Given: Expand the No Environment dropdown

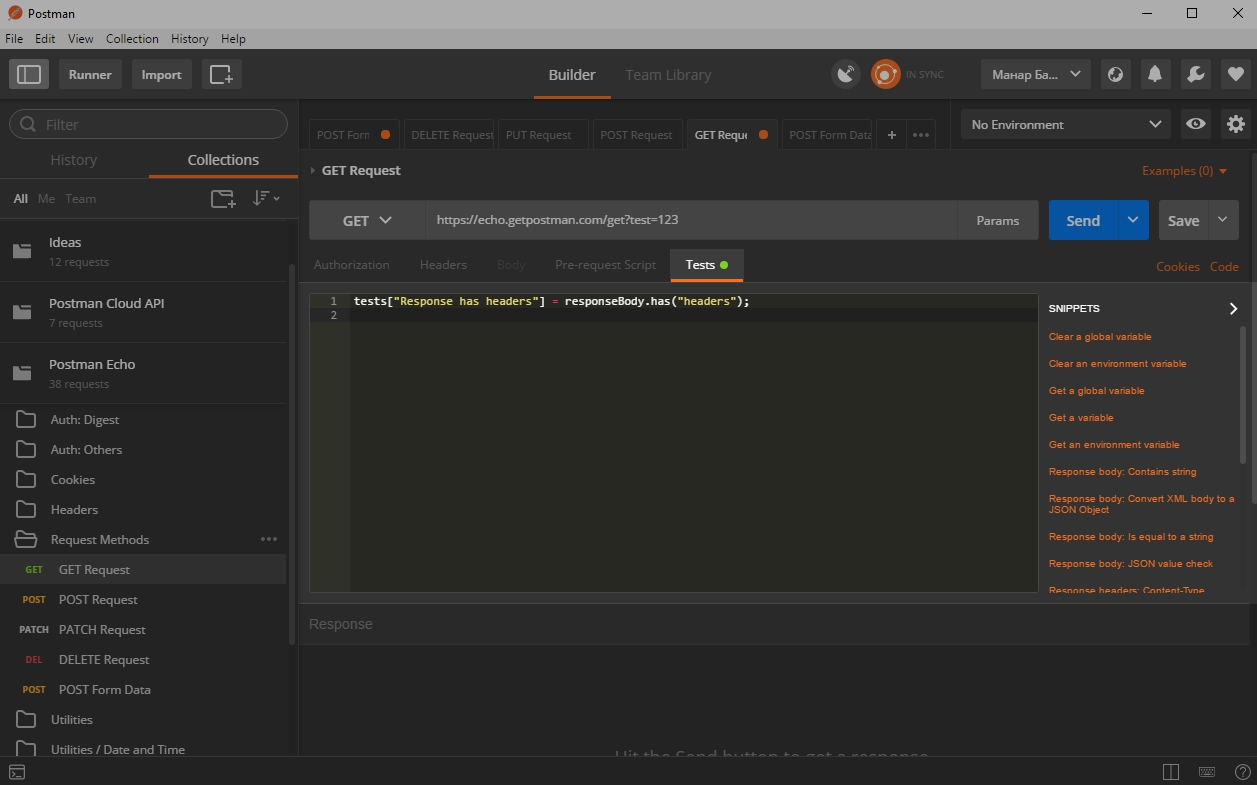Looking at the screenshot, I should 1064,123.
